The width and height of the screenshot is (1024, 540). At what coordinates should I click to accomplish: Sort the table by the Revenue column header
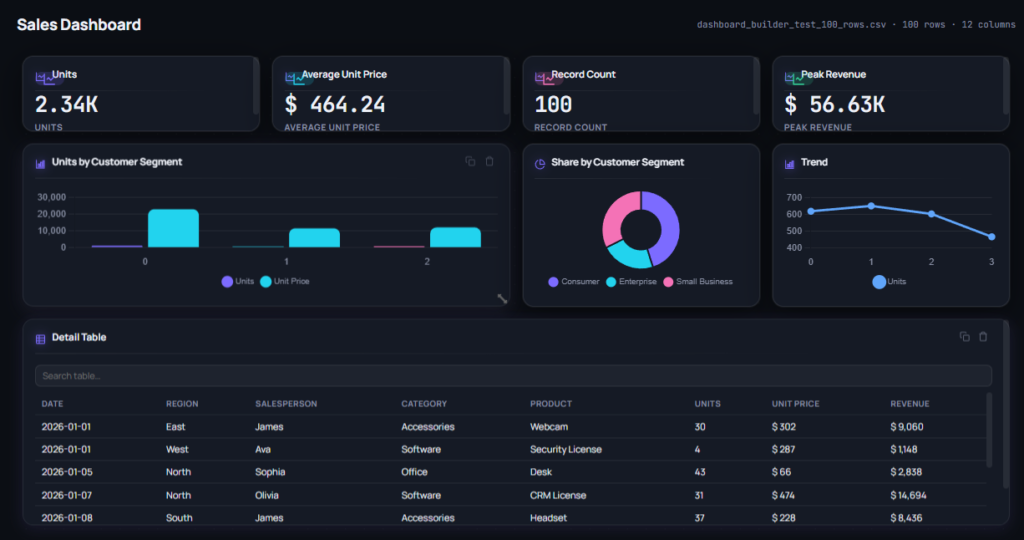pos(909,404)
